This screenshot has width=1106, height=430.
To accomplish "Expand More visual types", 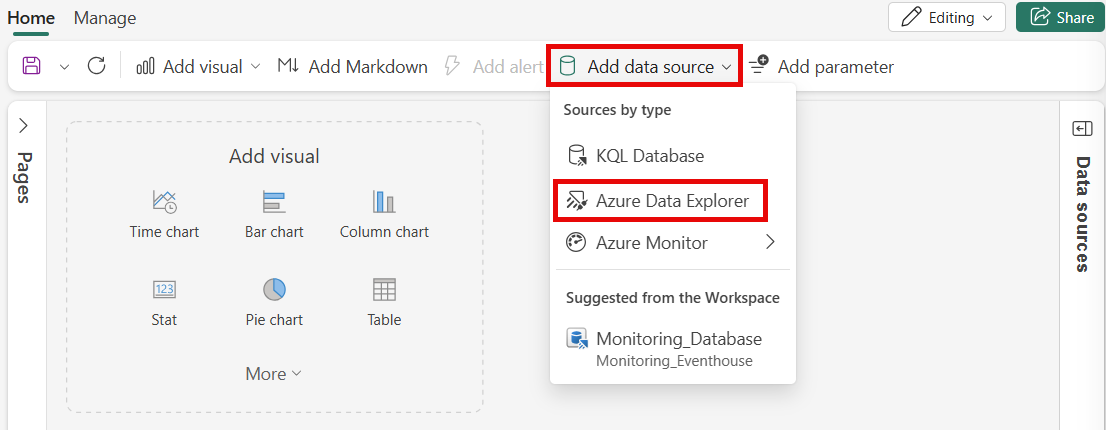I will [274, 374].
